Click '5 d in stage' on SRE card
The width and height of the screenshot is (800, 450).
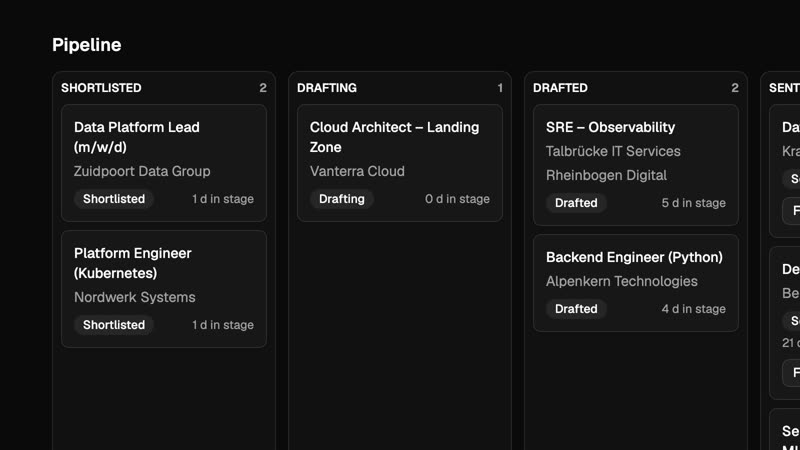(x=693, y=203)
